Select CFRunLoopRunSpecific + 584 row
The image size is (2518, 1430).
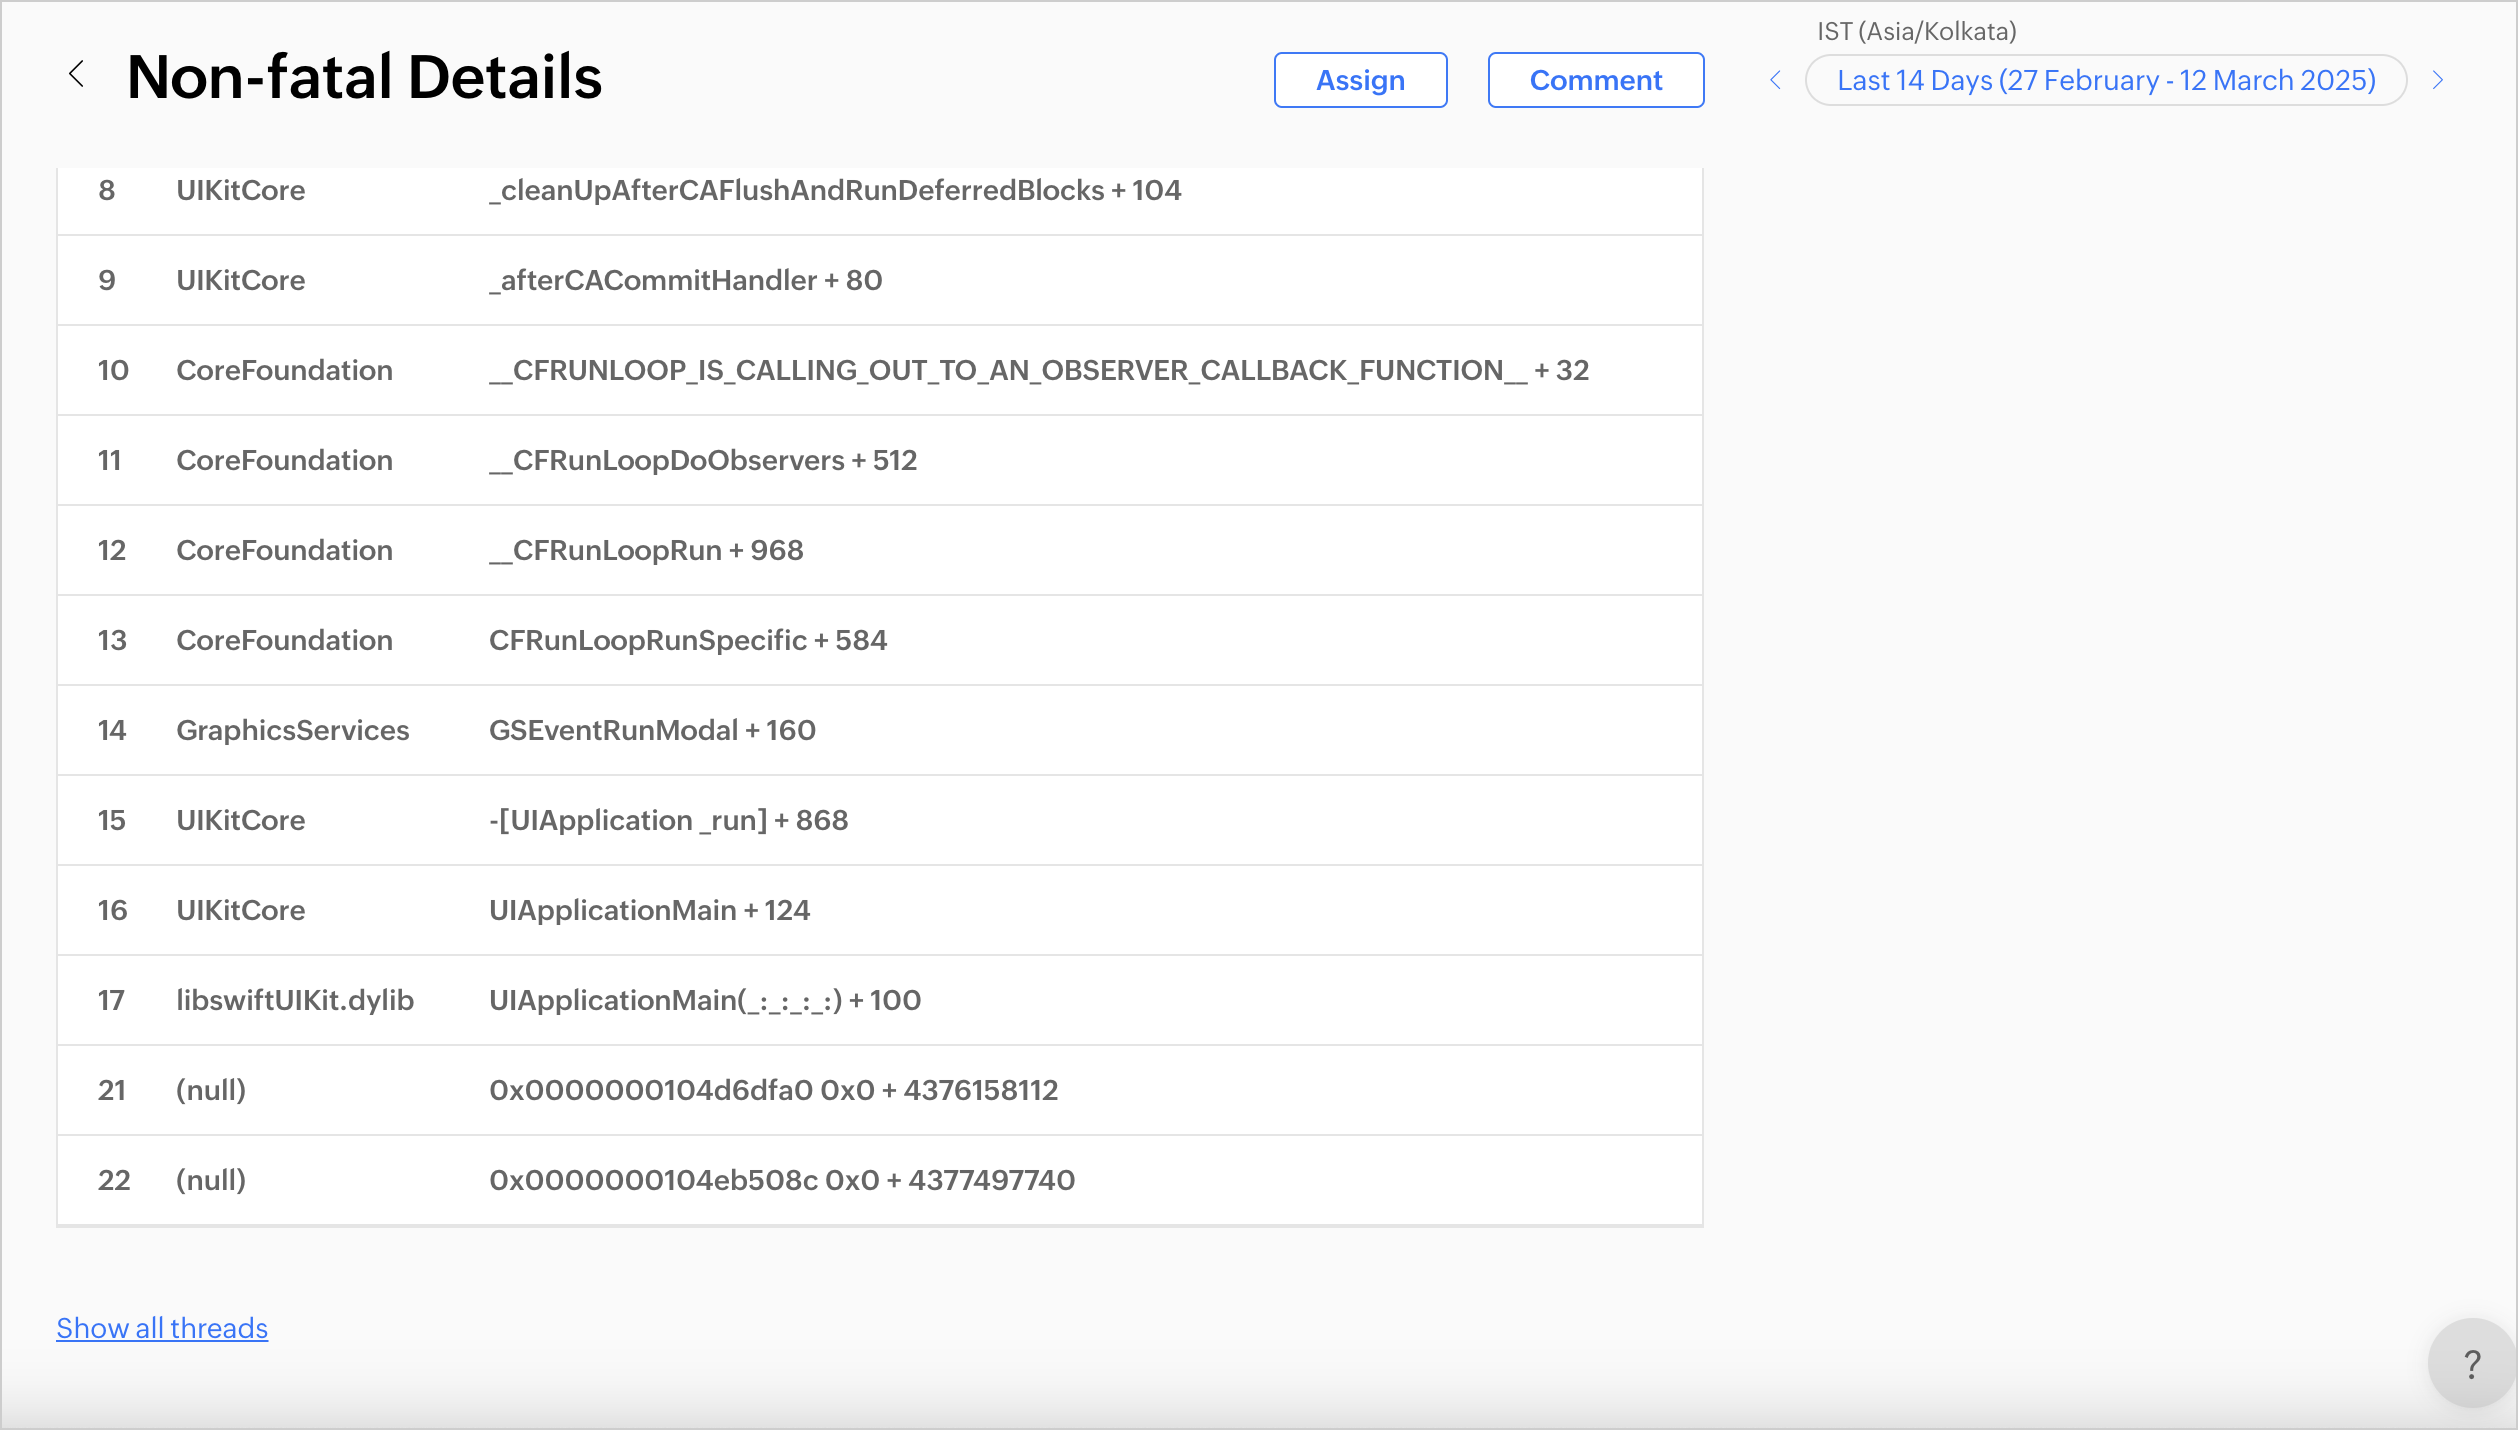click(x=687, y=640)
